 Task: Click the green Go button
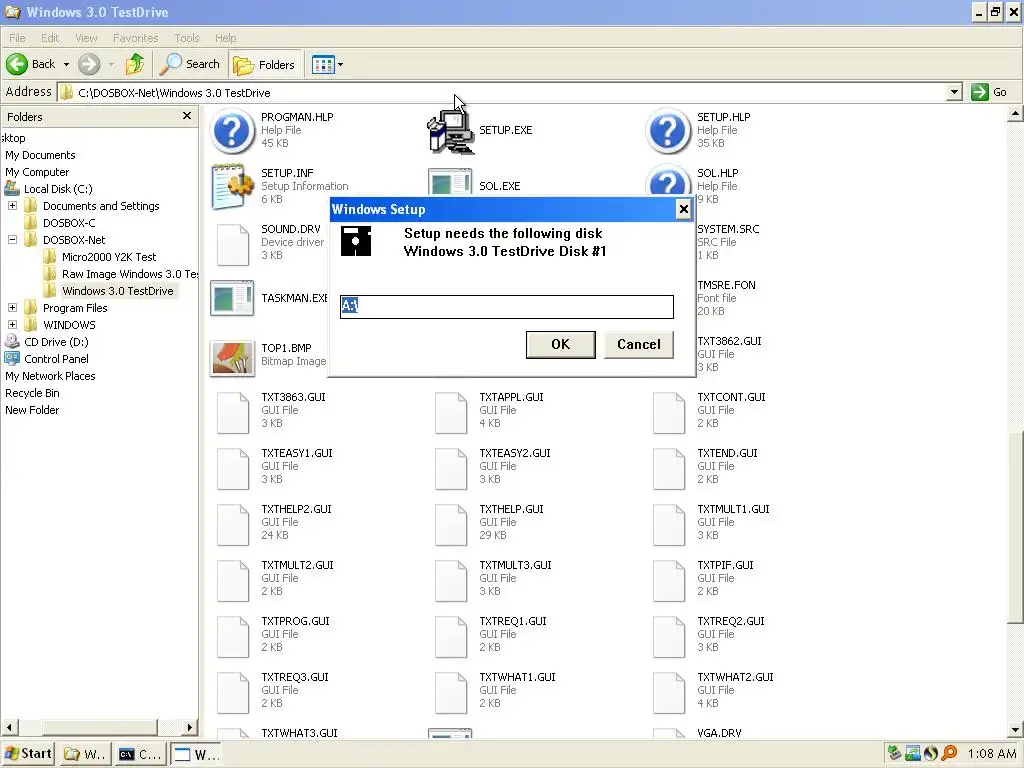point(989,92)
